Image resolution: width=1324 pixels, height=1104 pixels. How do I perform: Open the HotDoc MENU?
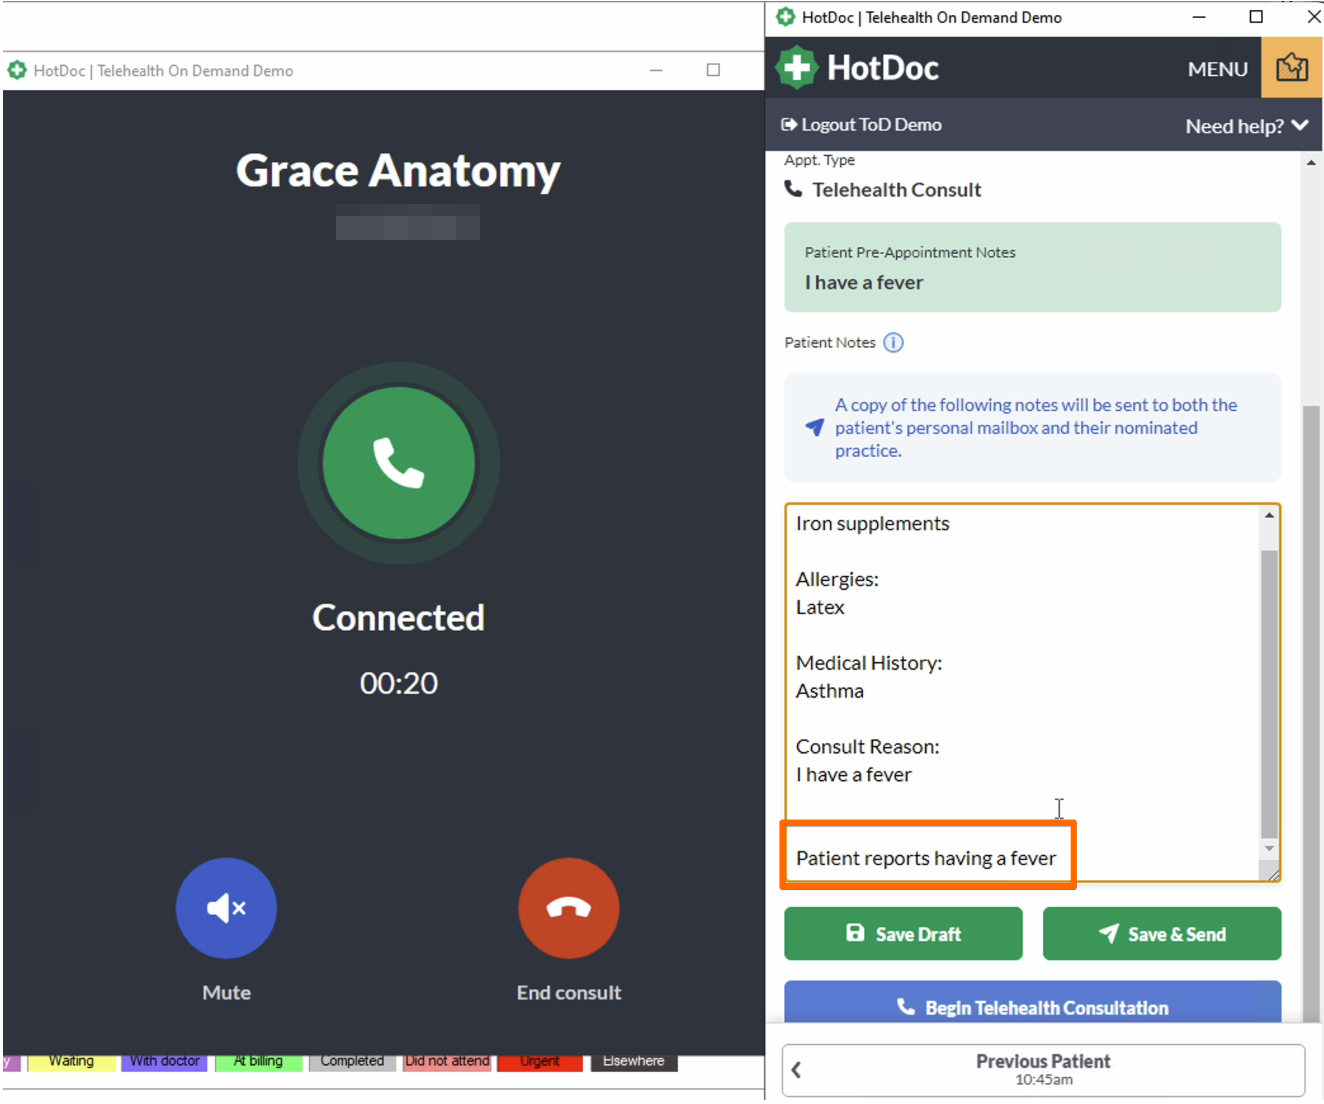(x=1217, y=69)
